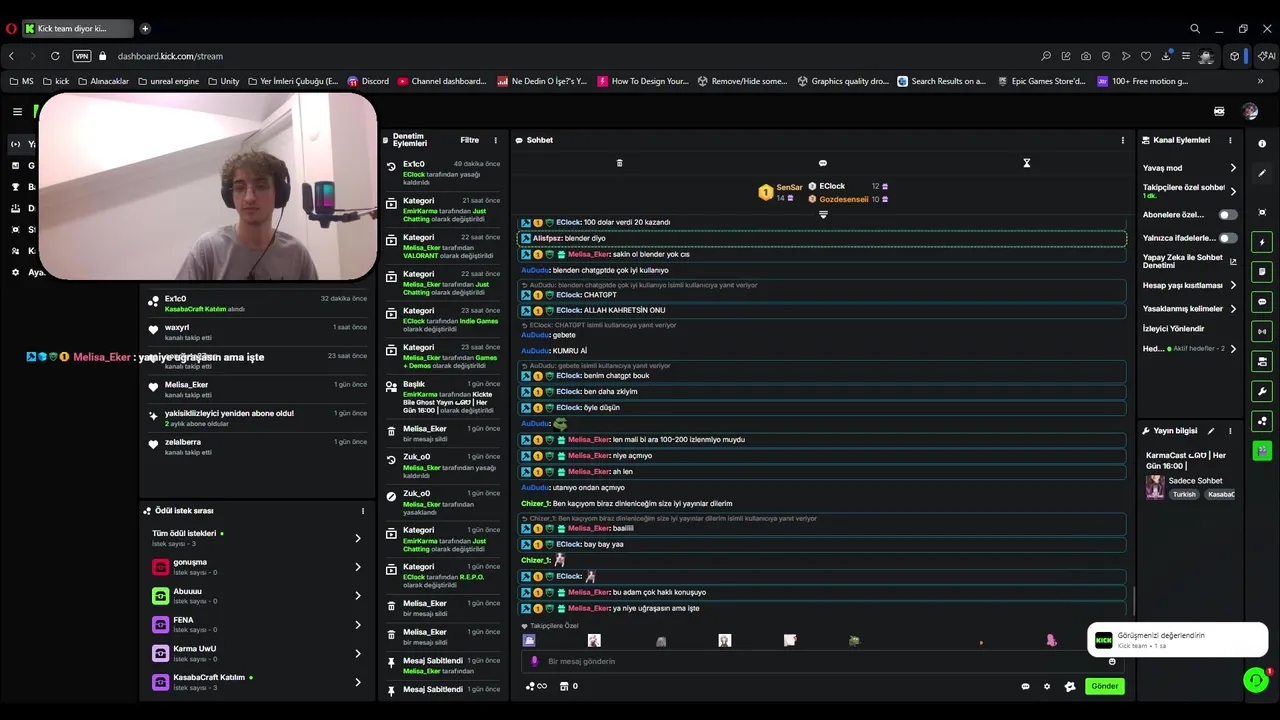The width and height of the screenshot is (1280, 720).
Task: Click the heart bookmark icon in address bar
Action: [x=1146, y=56]
